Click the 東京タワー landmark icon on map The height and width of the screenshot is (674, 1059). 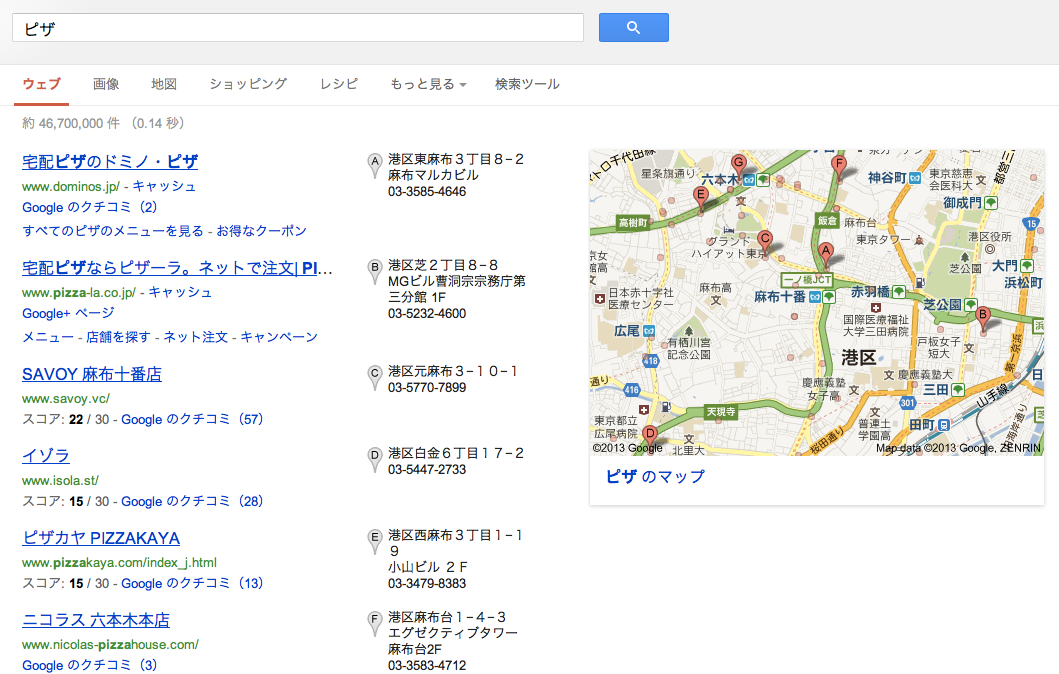pyautogui.click(x=919, y=240)
